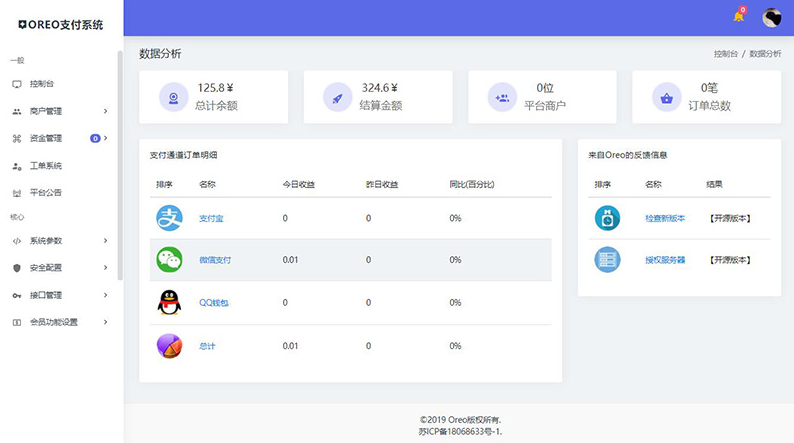Open the 总计 link

(207, 346)
